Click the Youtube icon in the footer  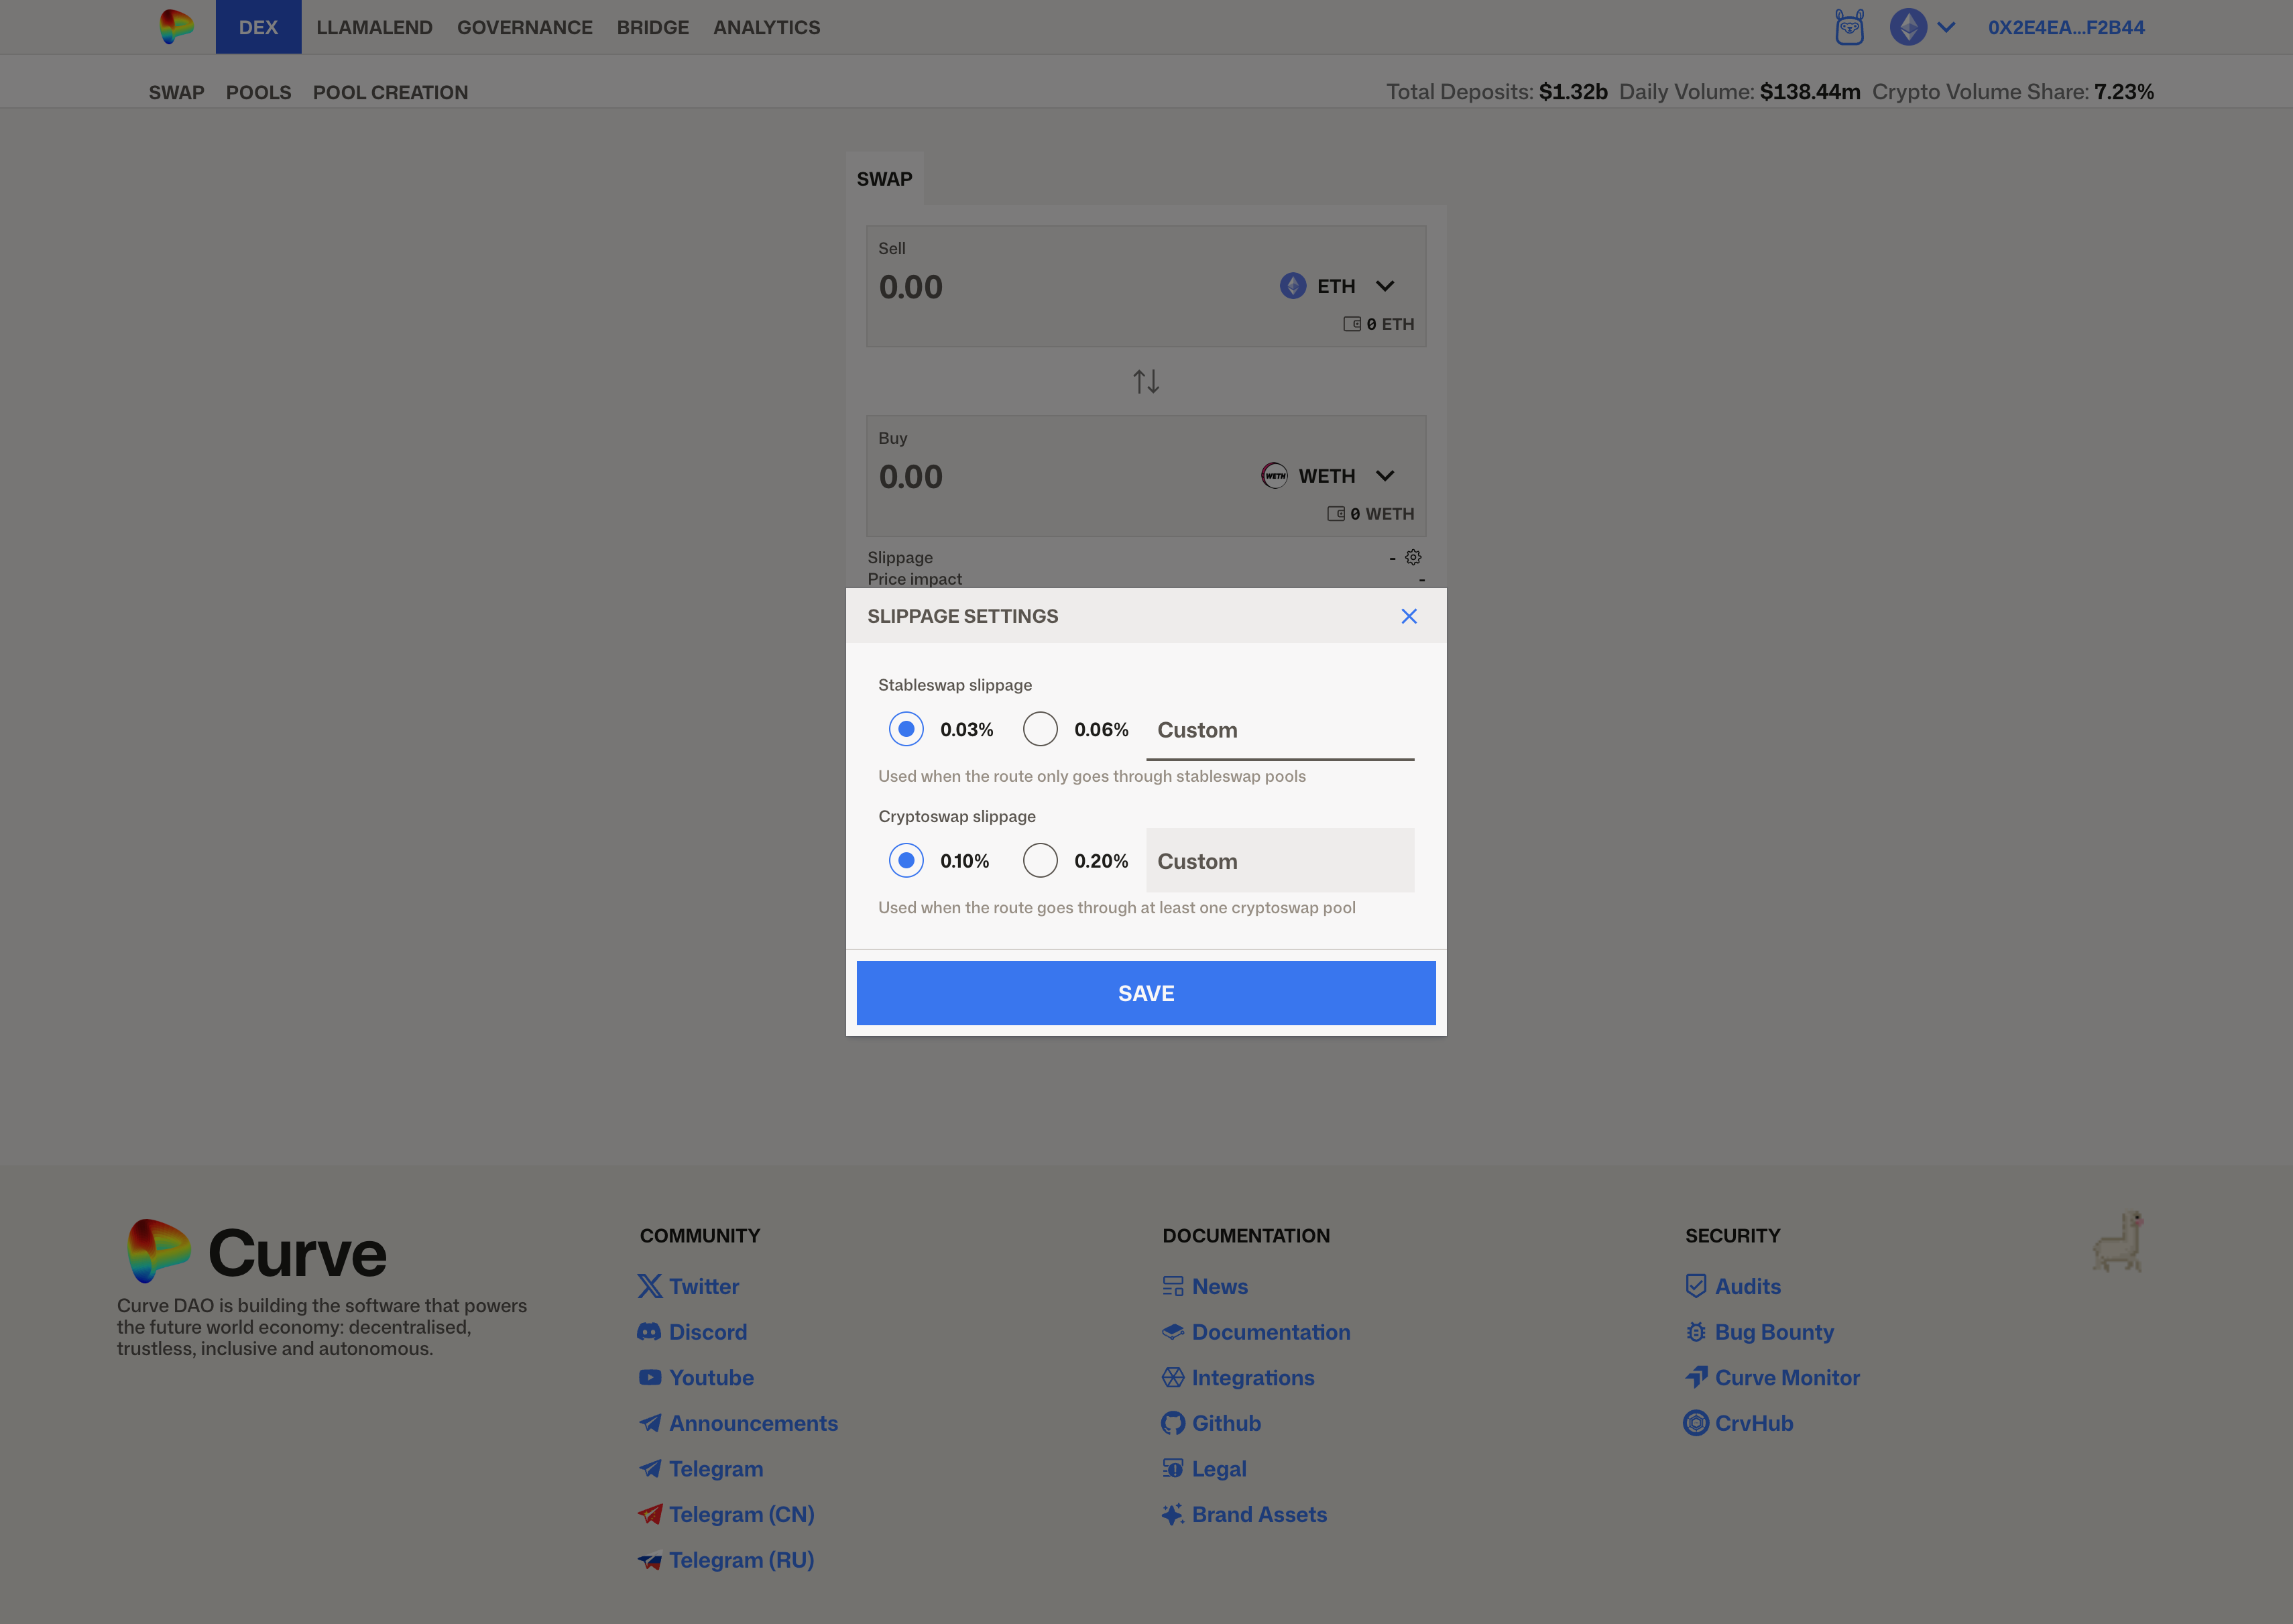coord(650,1377)
